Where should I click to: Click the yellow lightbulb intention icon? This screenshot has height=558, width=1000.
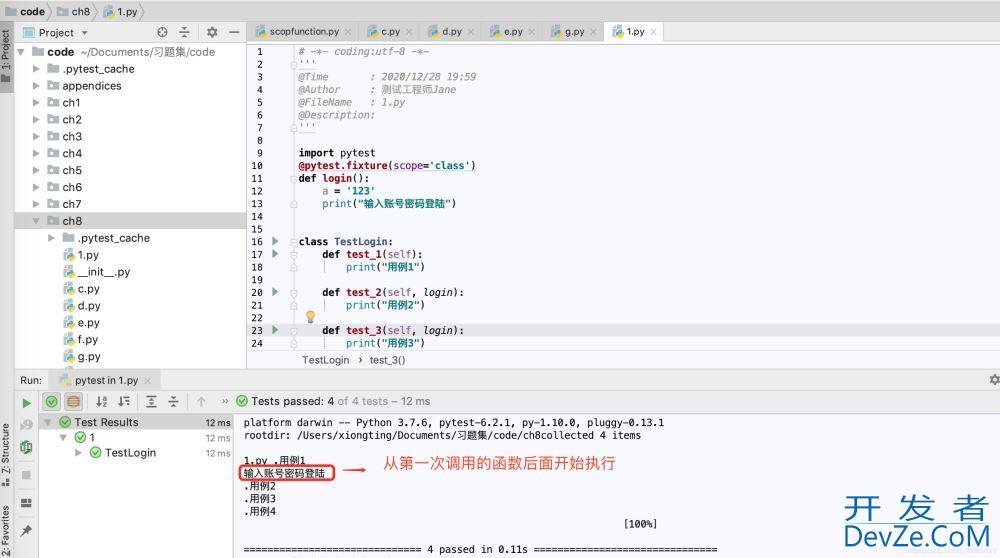tap(310, 316)
